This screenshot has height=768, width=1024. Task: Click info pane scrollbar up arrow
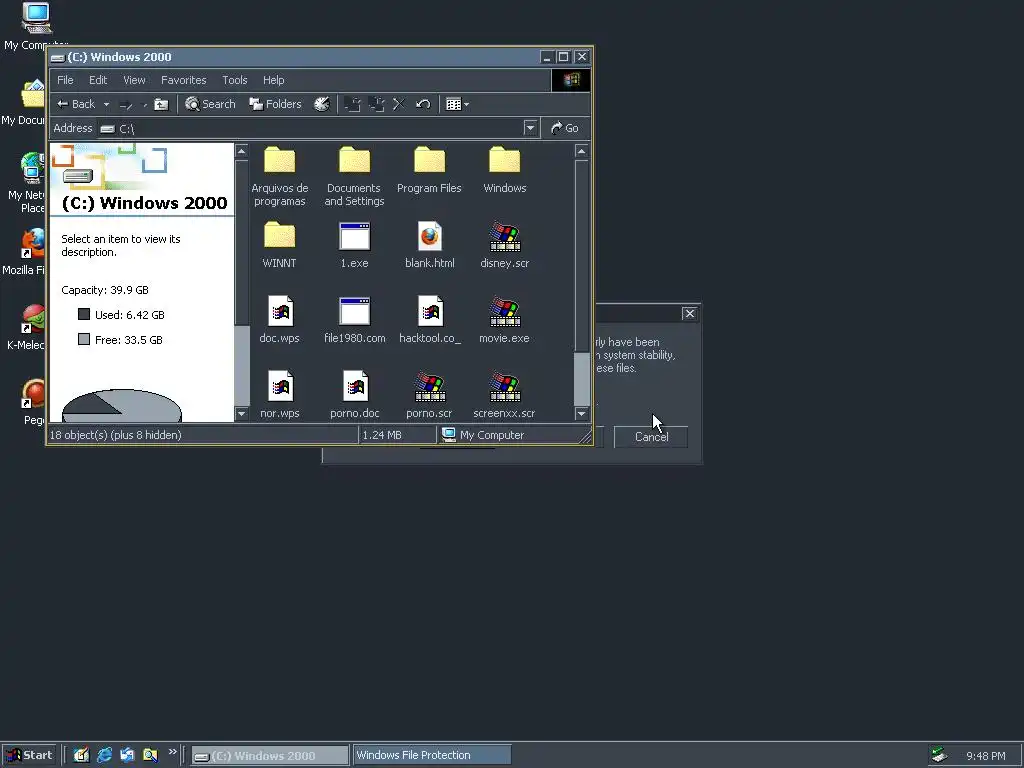(242, 152)
